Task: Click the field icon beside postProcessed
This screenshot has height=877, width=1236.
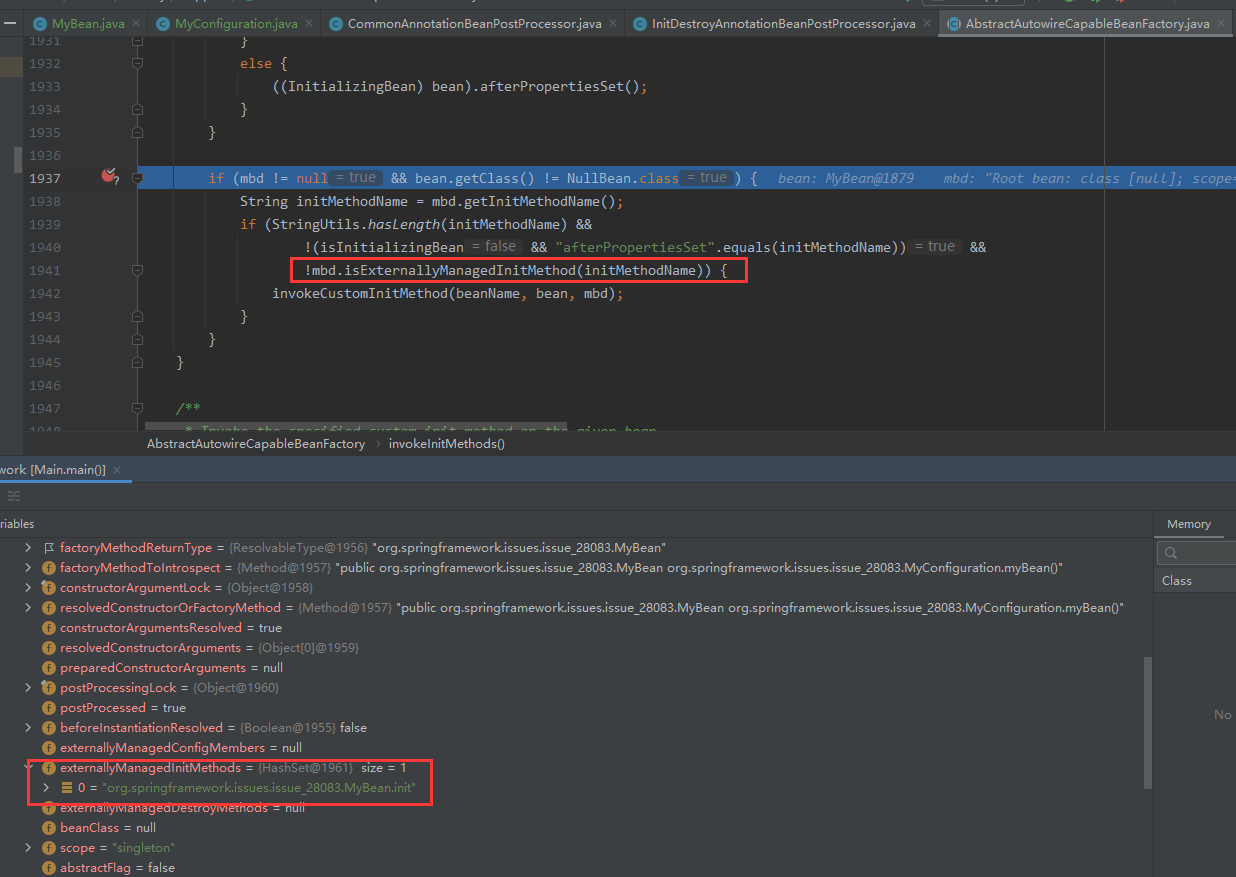Action: tap(48, 708)
